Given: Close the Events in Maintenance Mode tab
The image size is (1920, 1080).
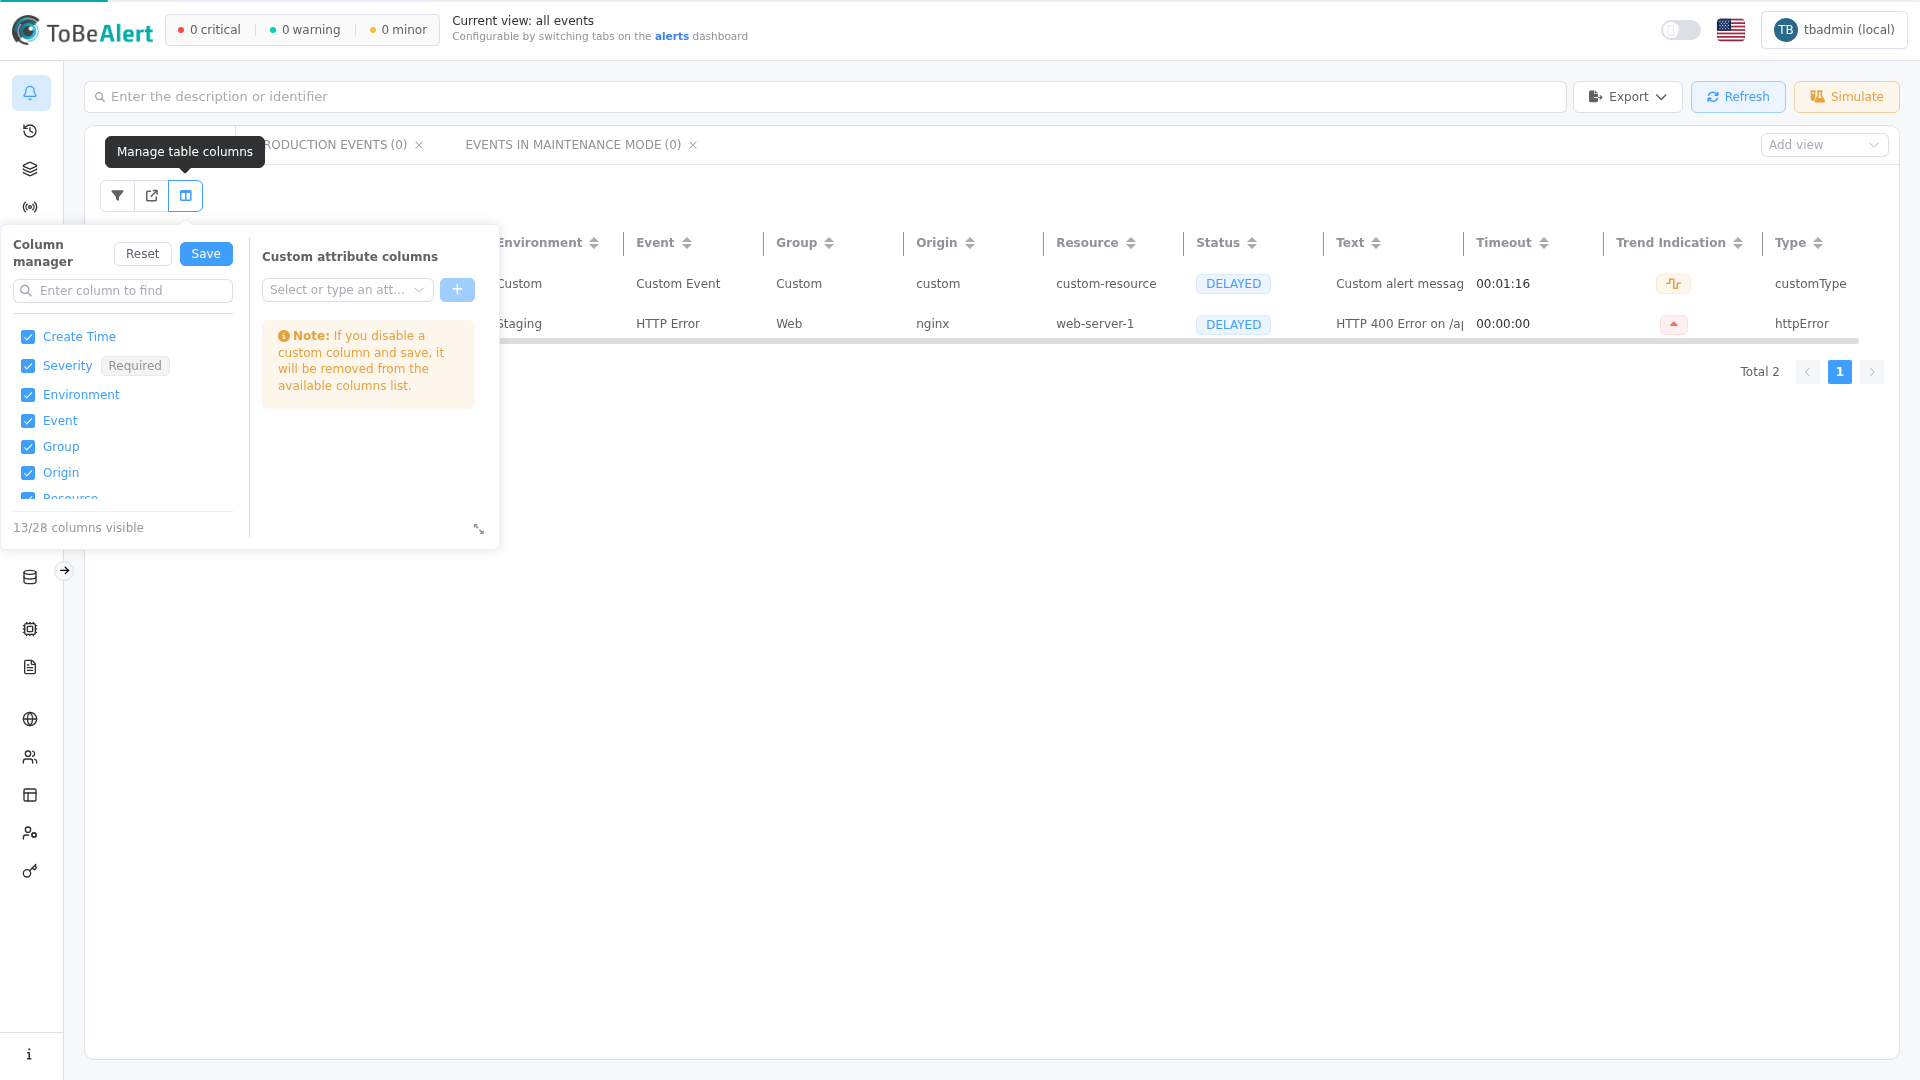Looking at the screenshot, I should point(693,145).
